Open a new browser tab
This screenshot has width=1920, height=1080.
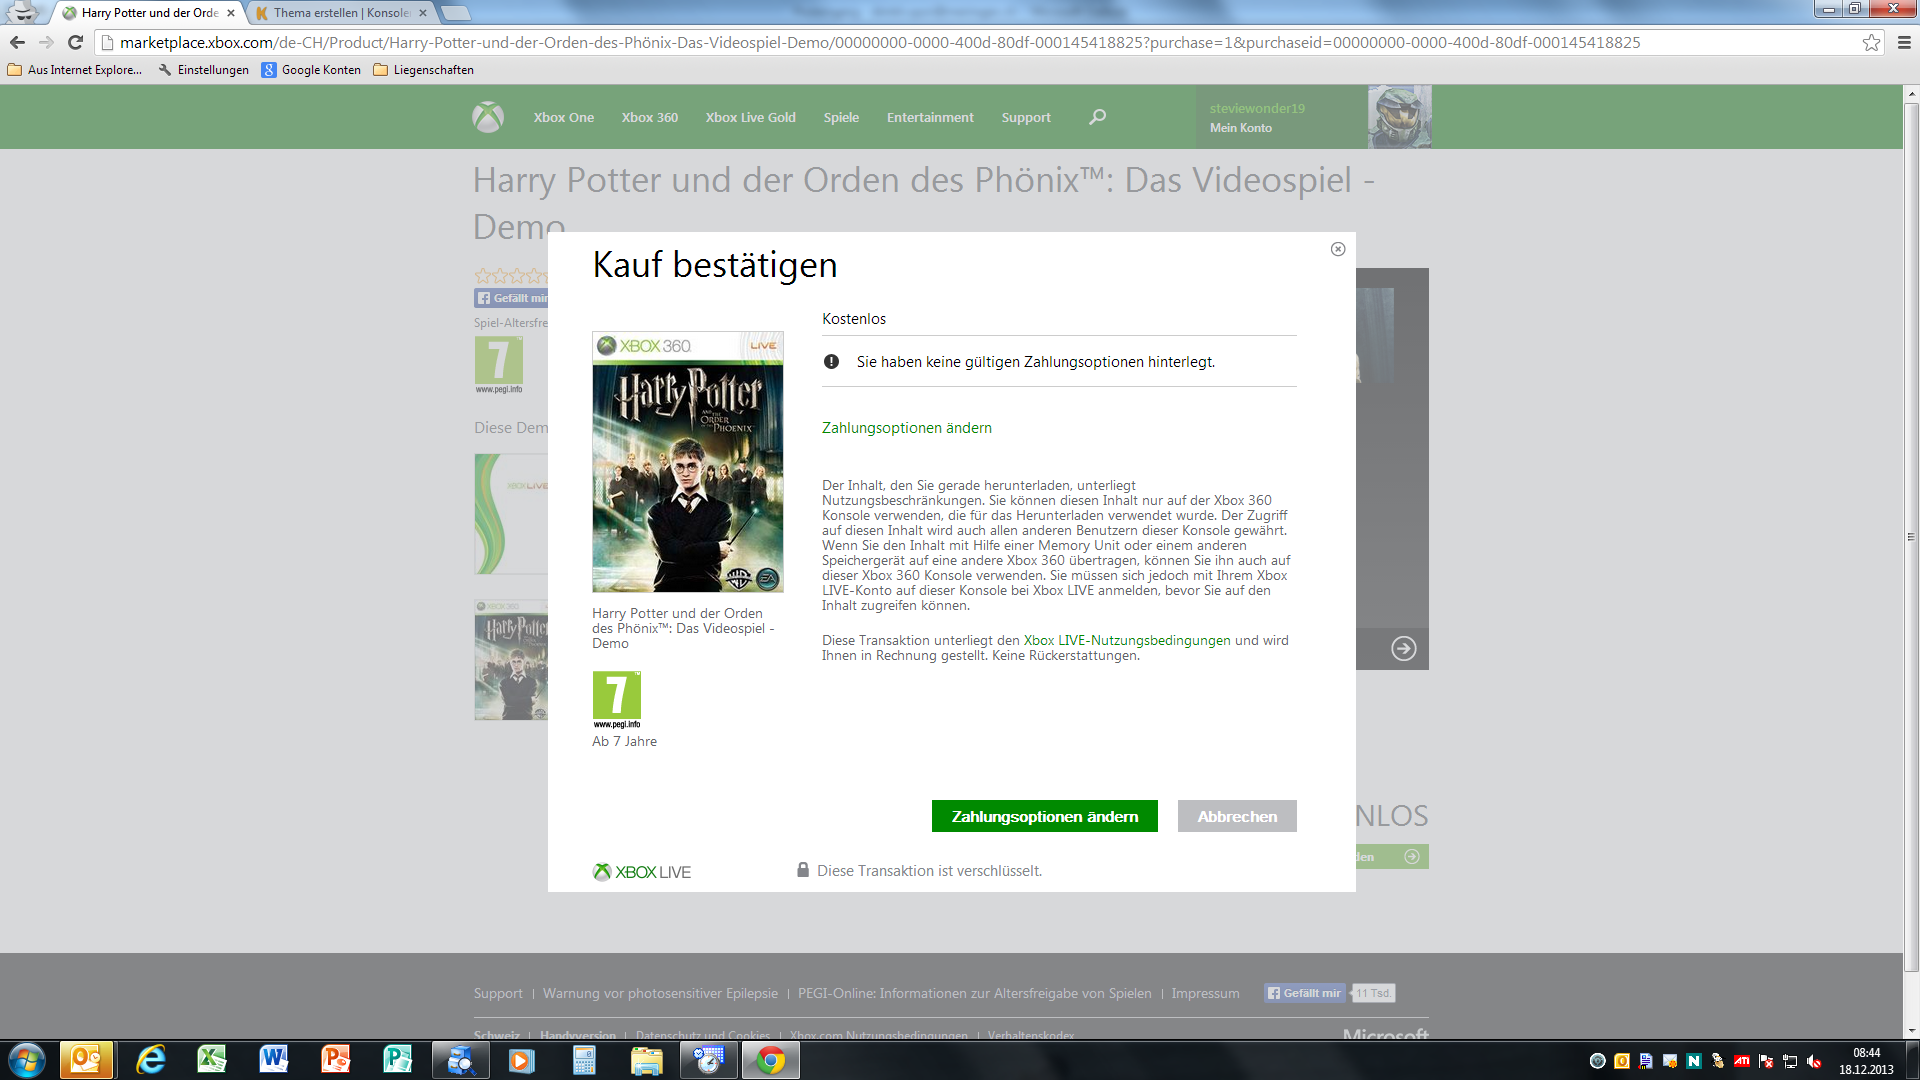point(455,13)
